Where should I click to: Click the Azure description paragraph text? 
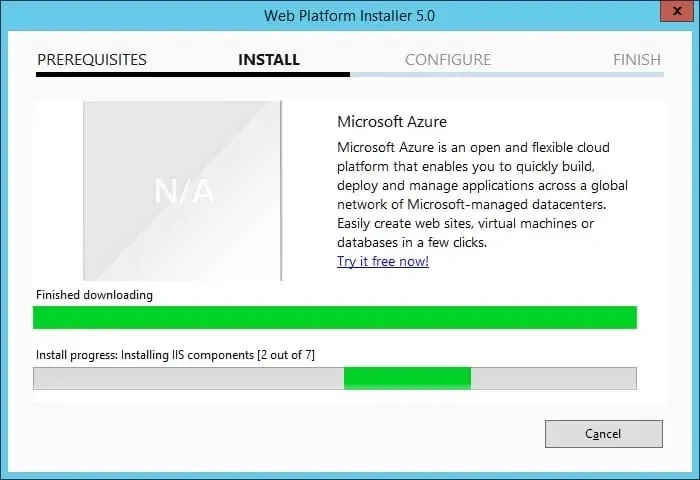482,195
